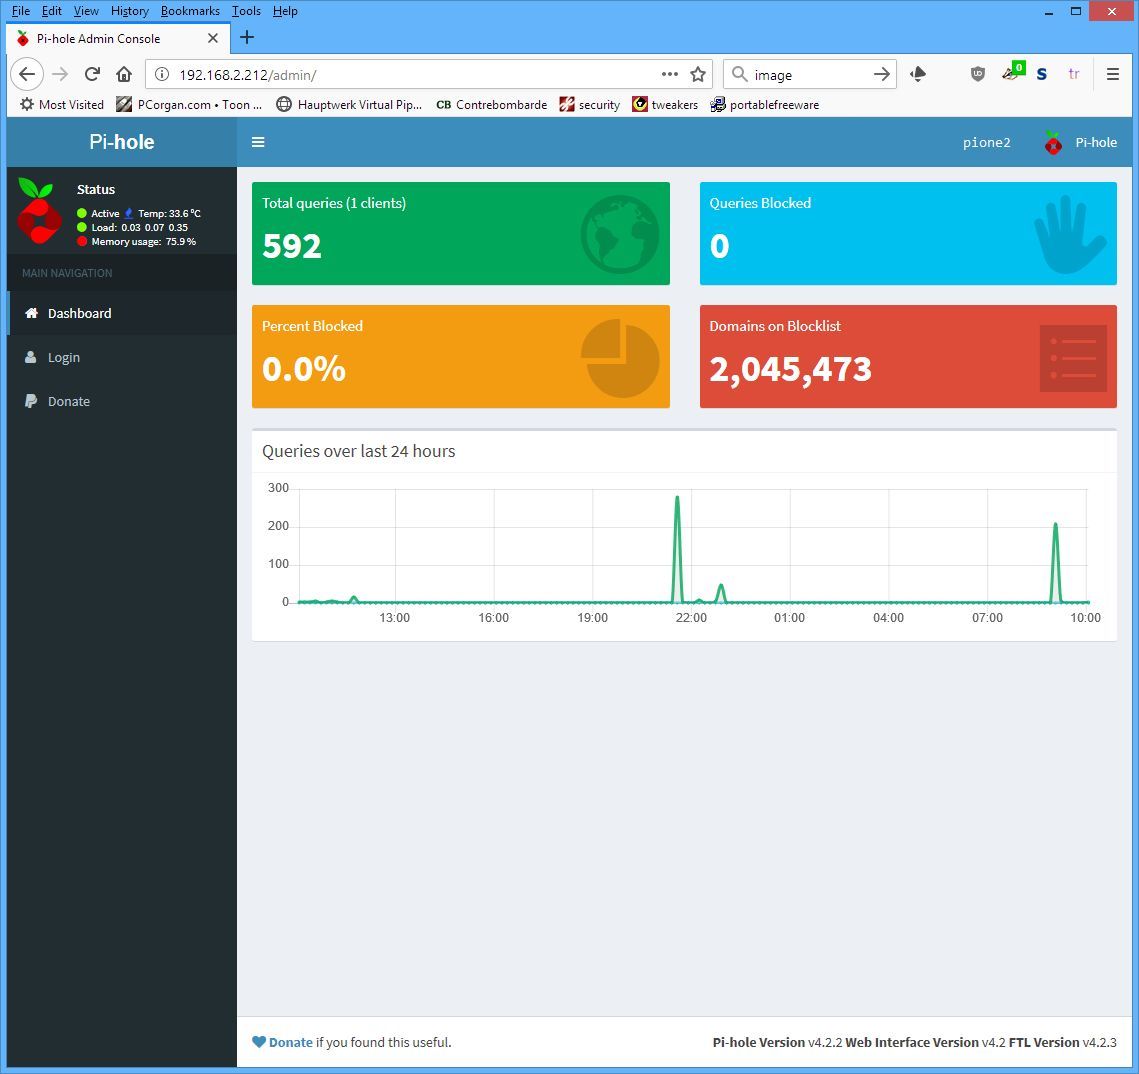Open the Login navigation item
This screenshot has height=1074, width=1139.
pyautogui.click(x=122, y=357)
